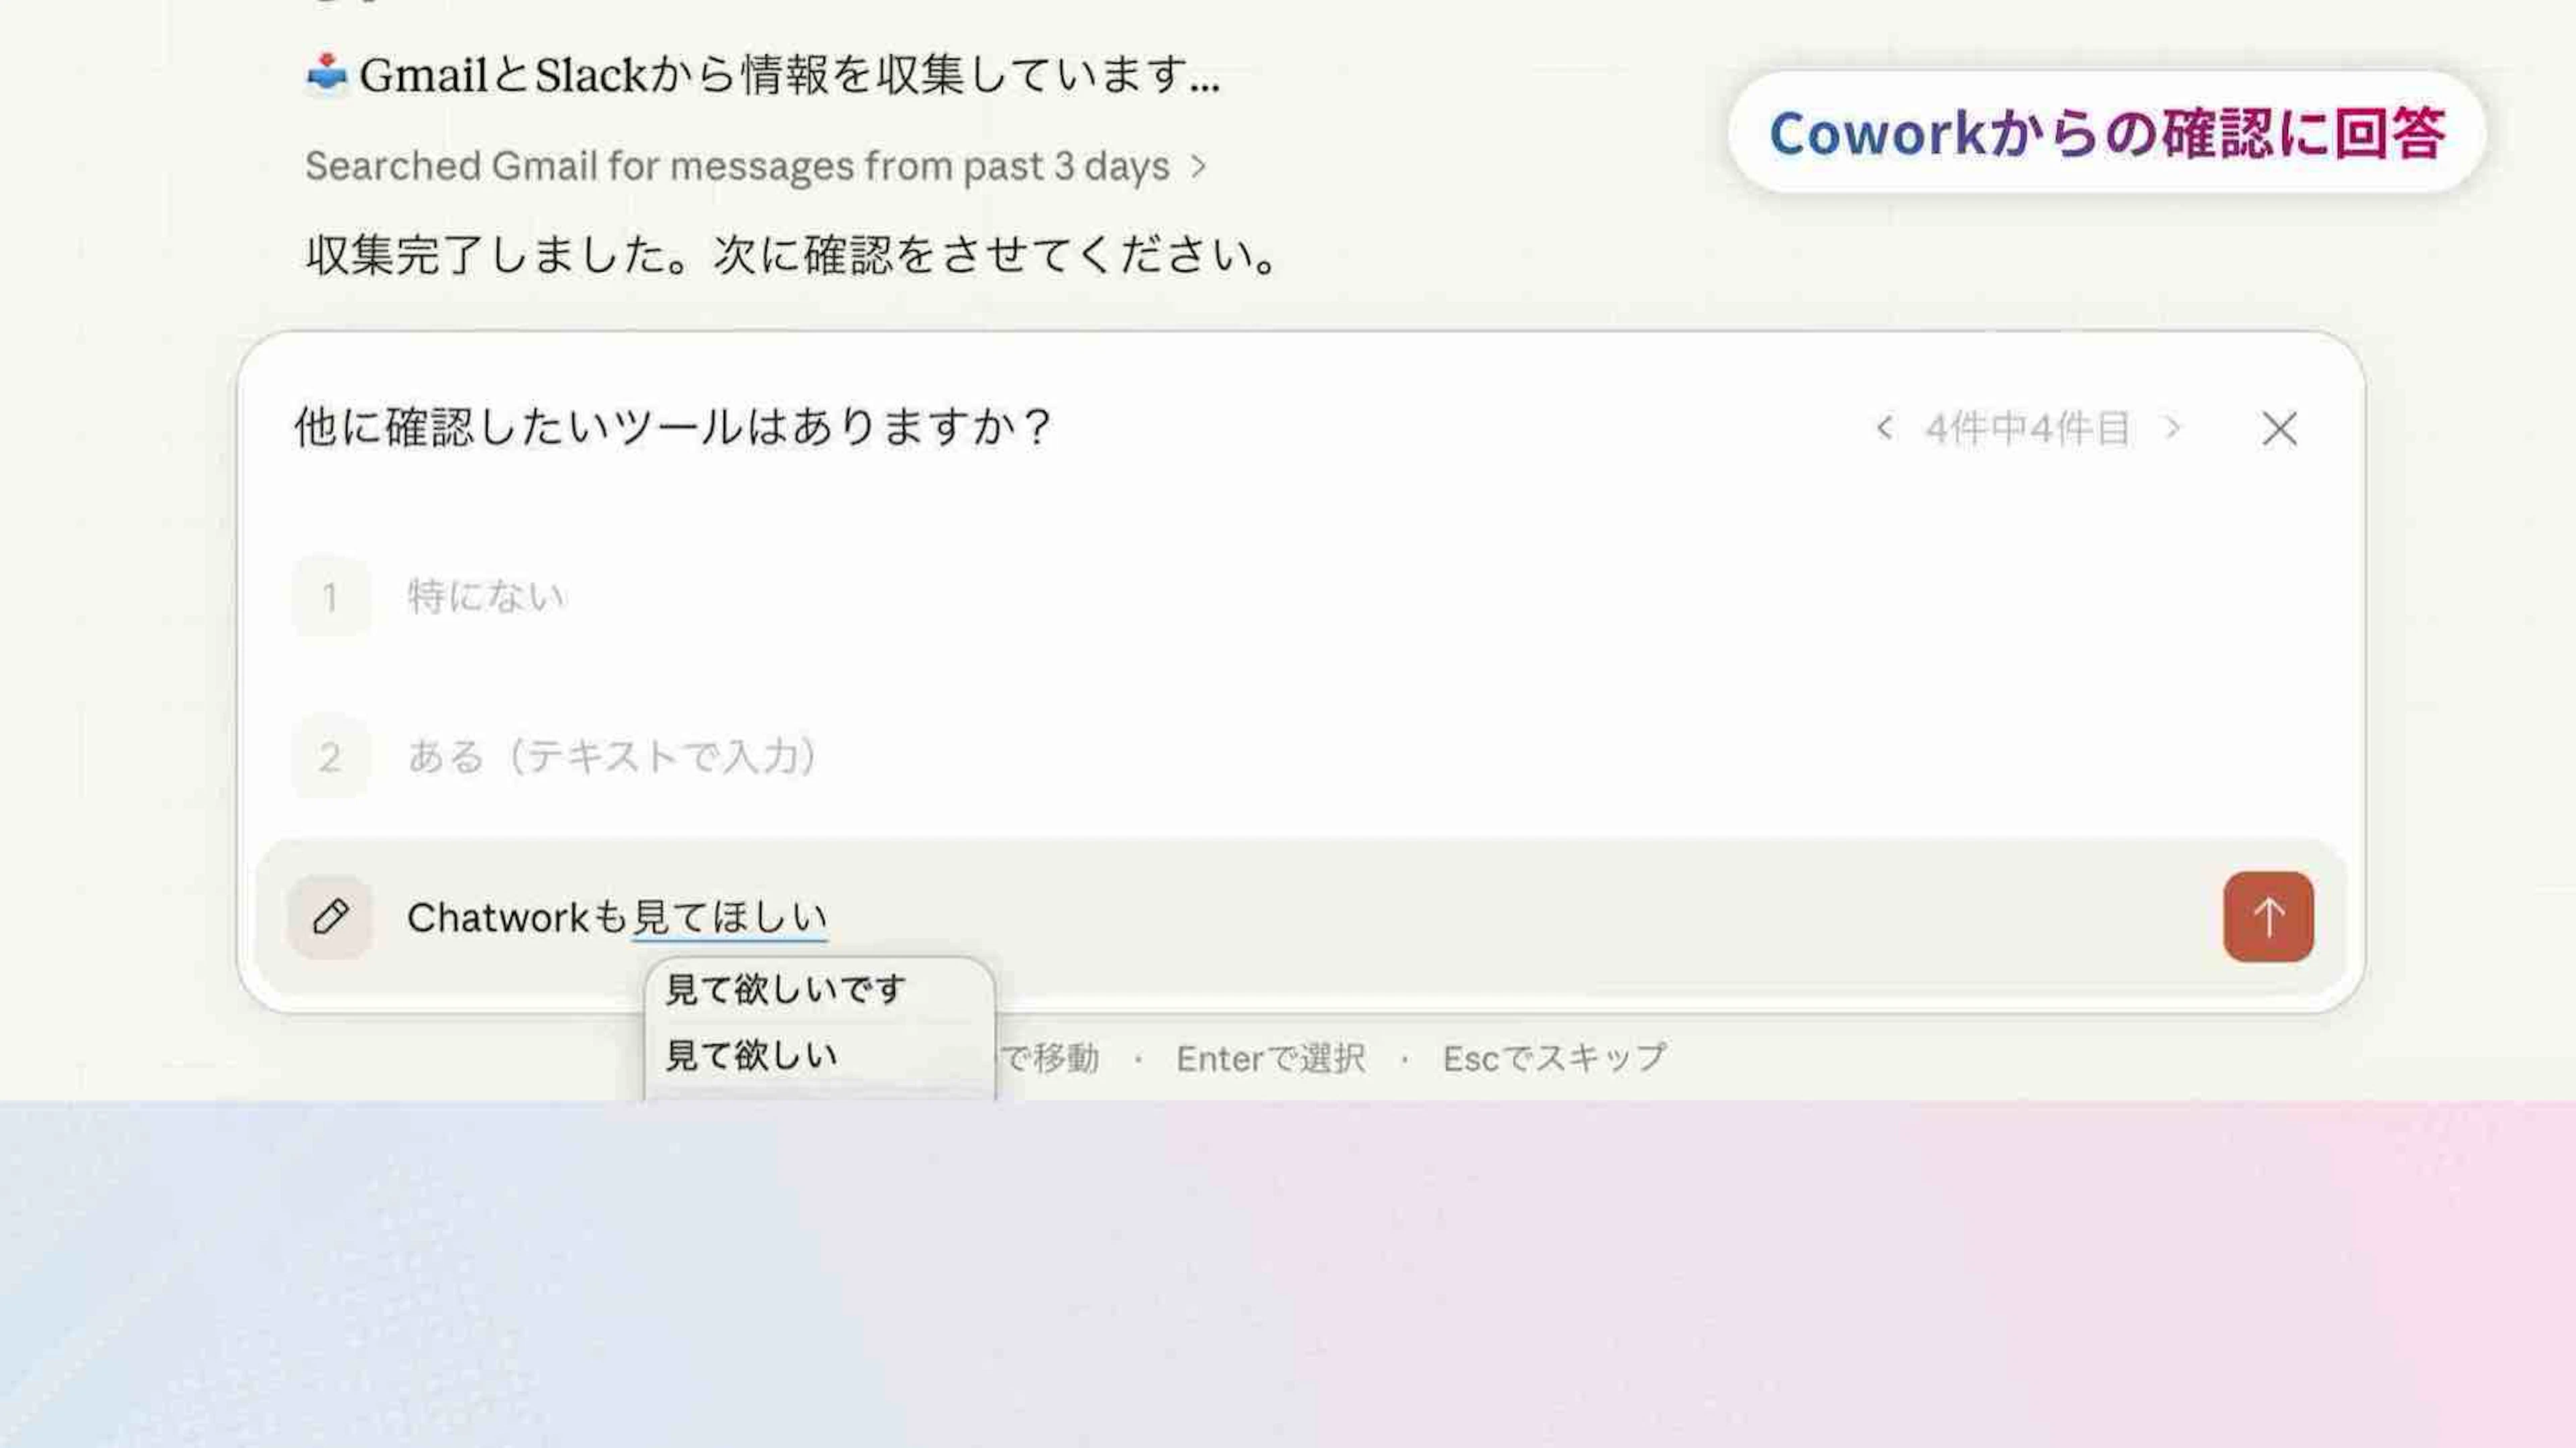
Task: Expand Searched Gmail for messages details
Action: tap(756, 166)
